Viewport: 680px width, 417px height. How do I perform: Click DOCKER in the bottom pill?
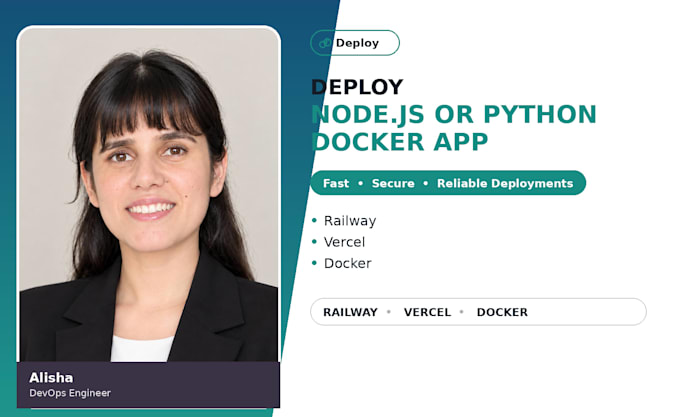[x=502, y=312]
